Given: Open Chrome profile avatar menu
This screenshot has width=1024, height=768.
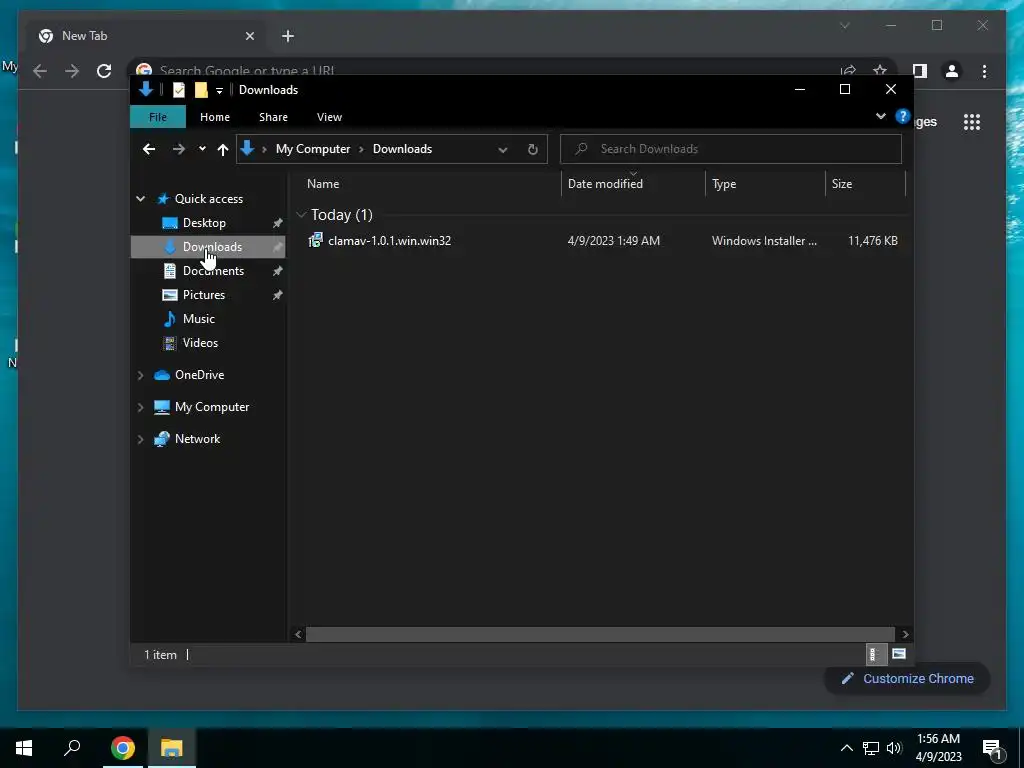Looking at the screenshot, I should click(952, 71).
